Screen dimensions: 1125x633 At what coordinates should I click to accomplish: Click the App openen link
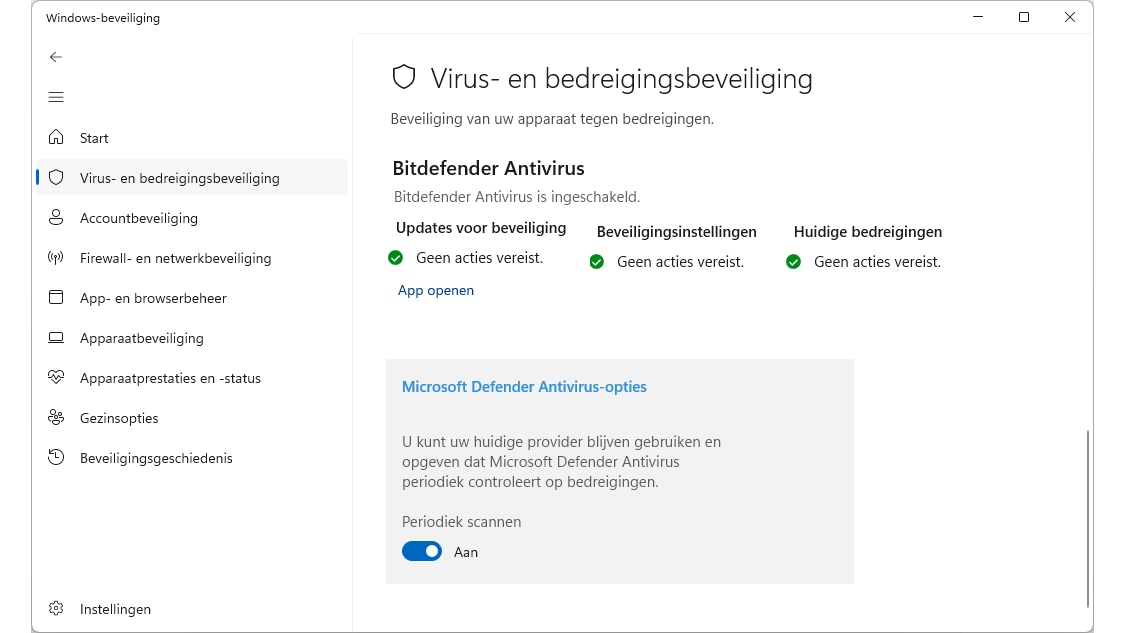pos(436,291)
